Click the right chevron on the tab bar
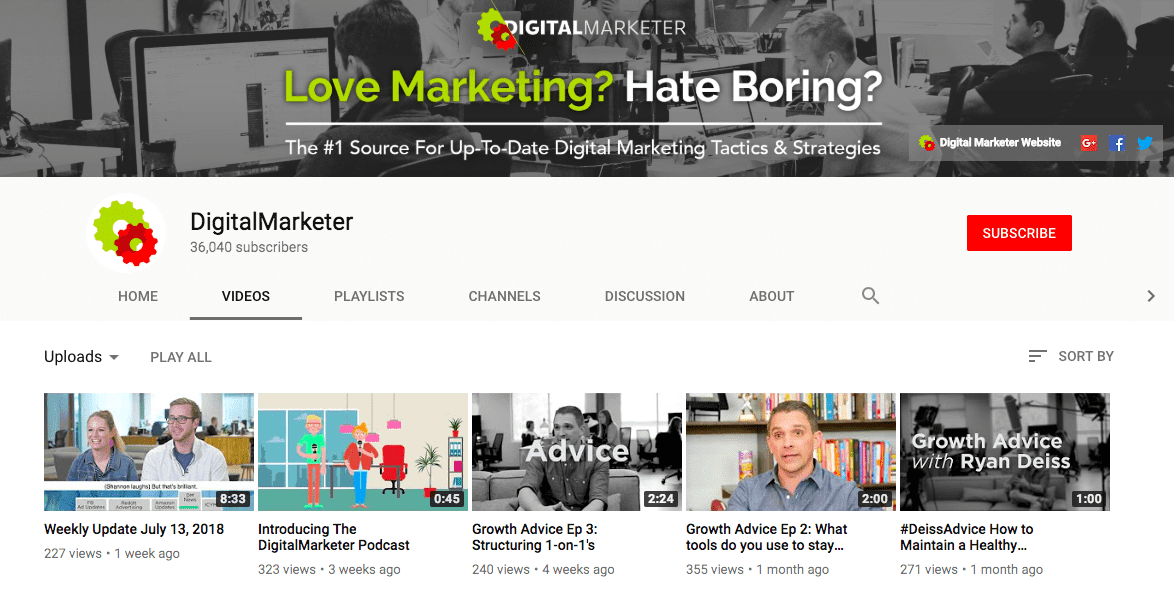The image size is (1174, 591). click(x=1151, y=296)
